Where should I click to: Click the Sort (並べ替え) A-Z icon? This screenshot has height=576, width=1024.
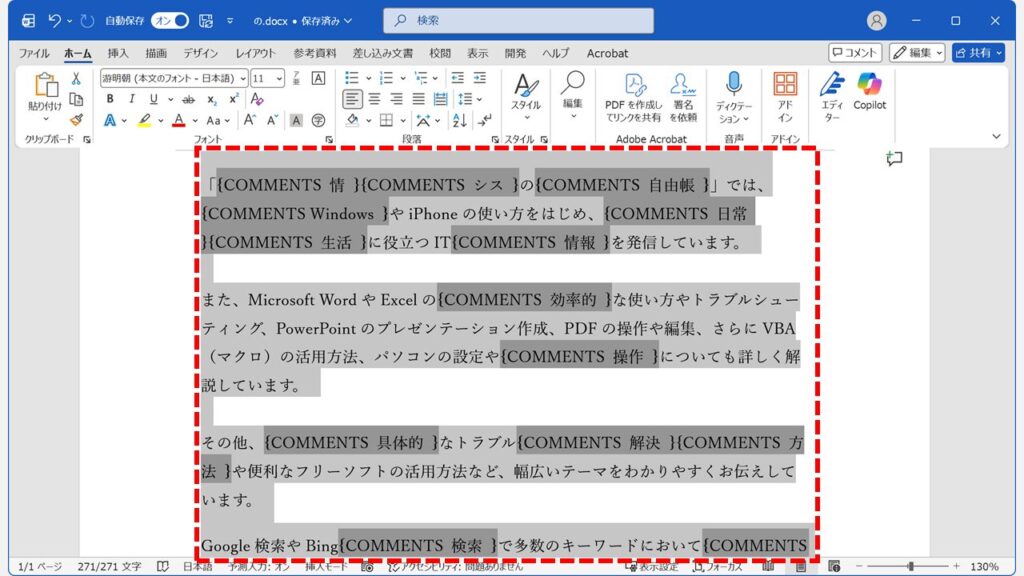click(x=458, y=118)
